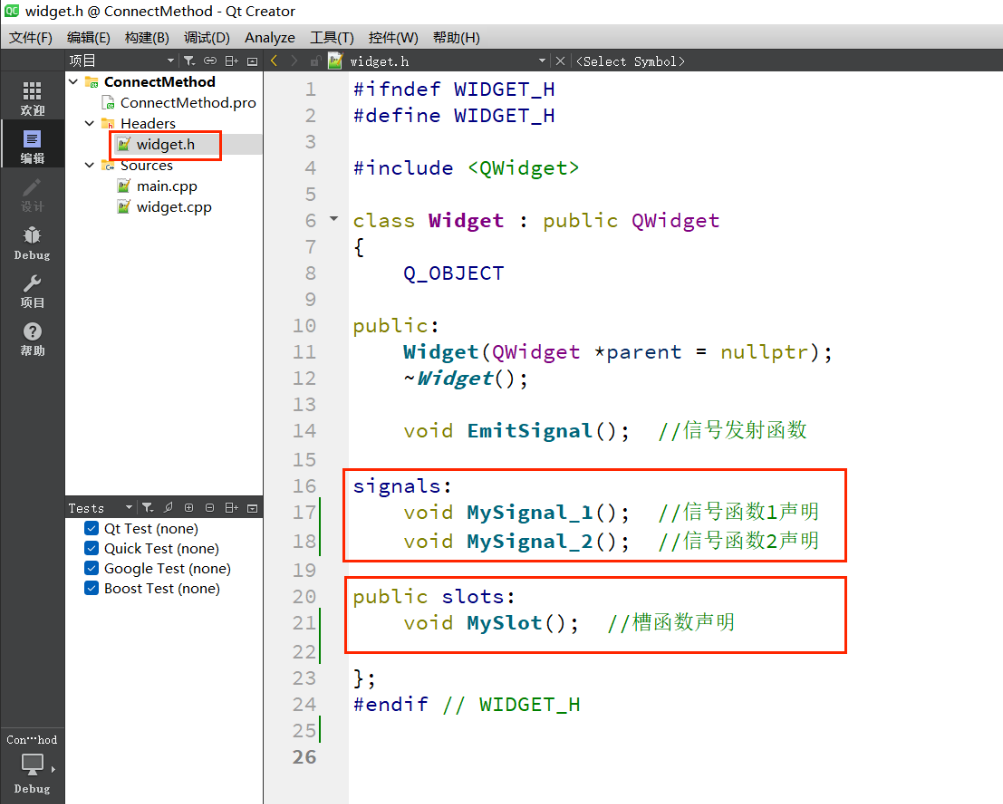This screenshot has width=1003, height=804.
Task: Select main.cpp in Sources folder
Action: point(166,186)
